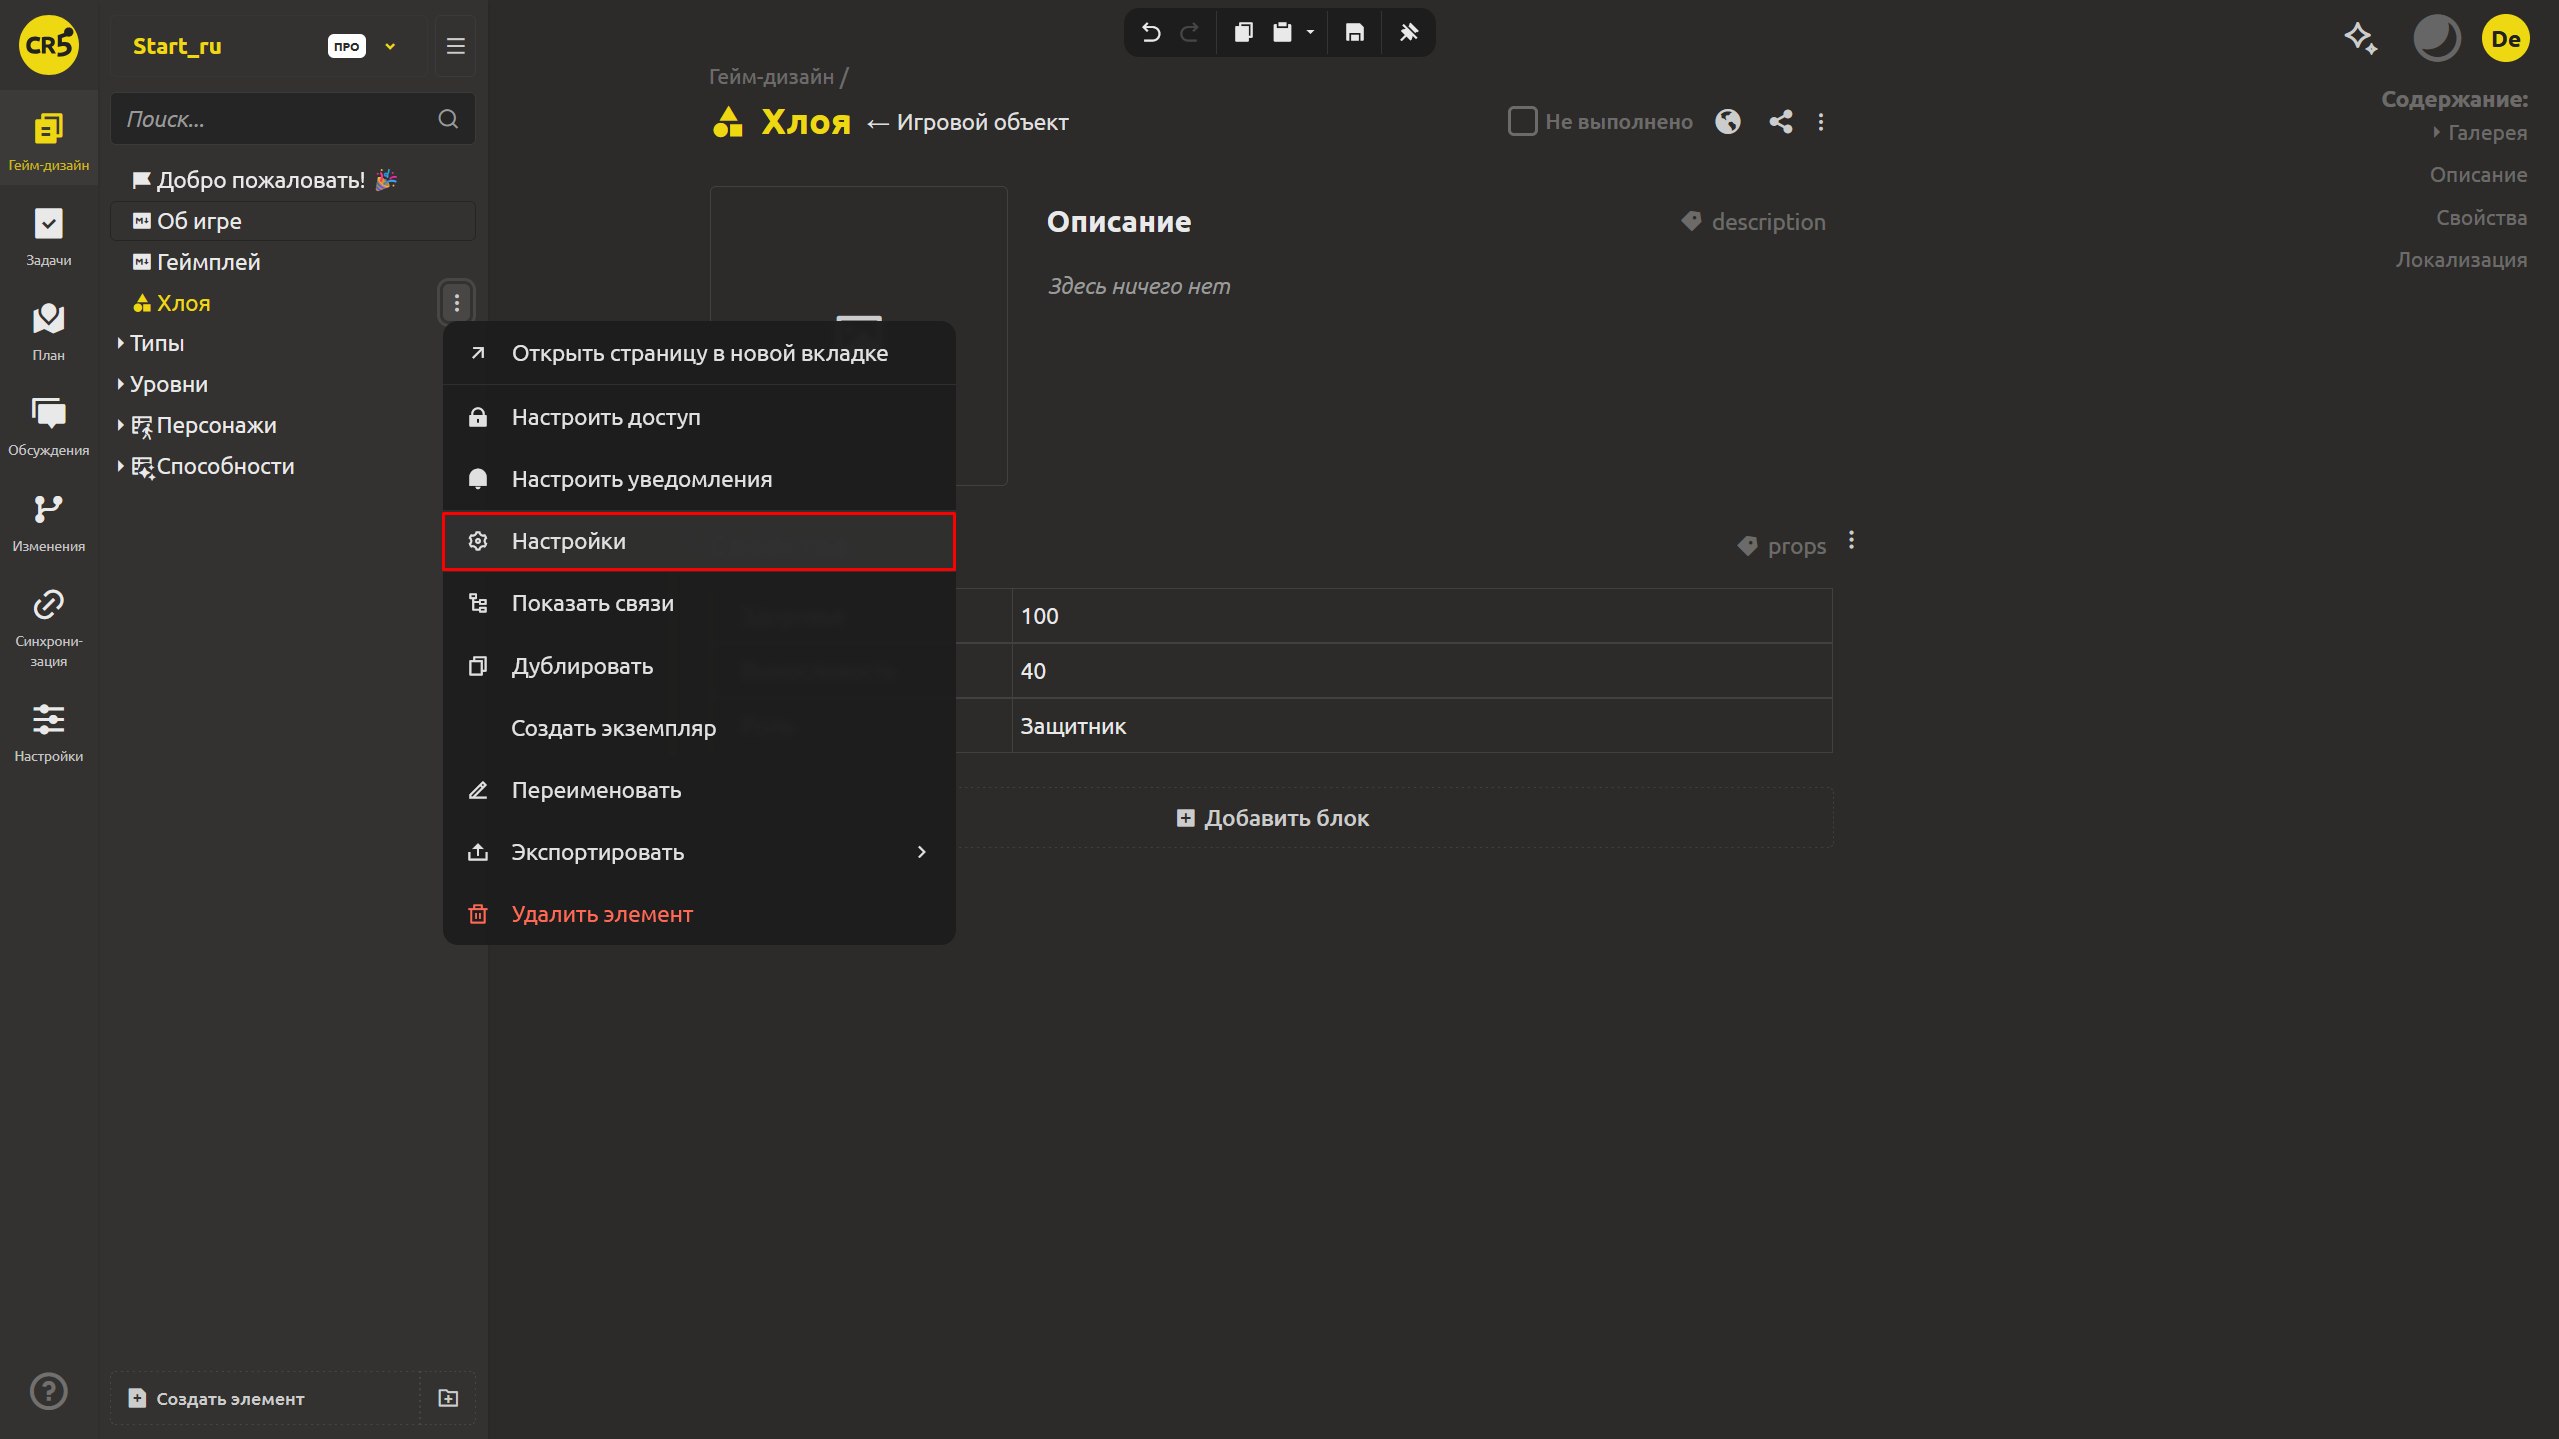This screenshot has width=2559, height=1439.
Task: Open the Настройки section in left sidebar
Action: tap(48, 733)
